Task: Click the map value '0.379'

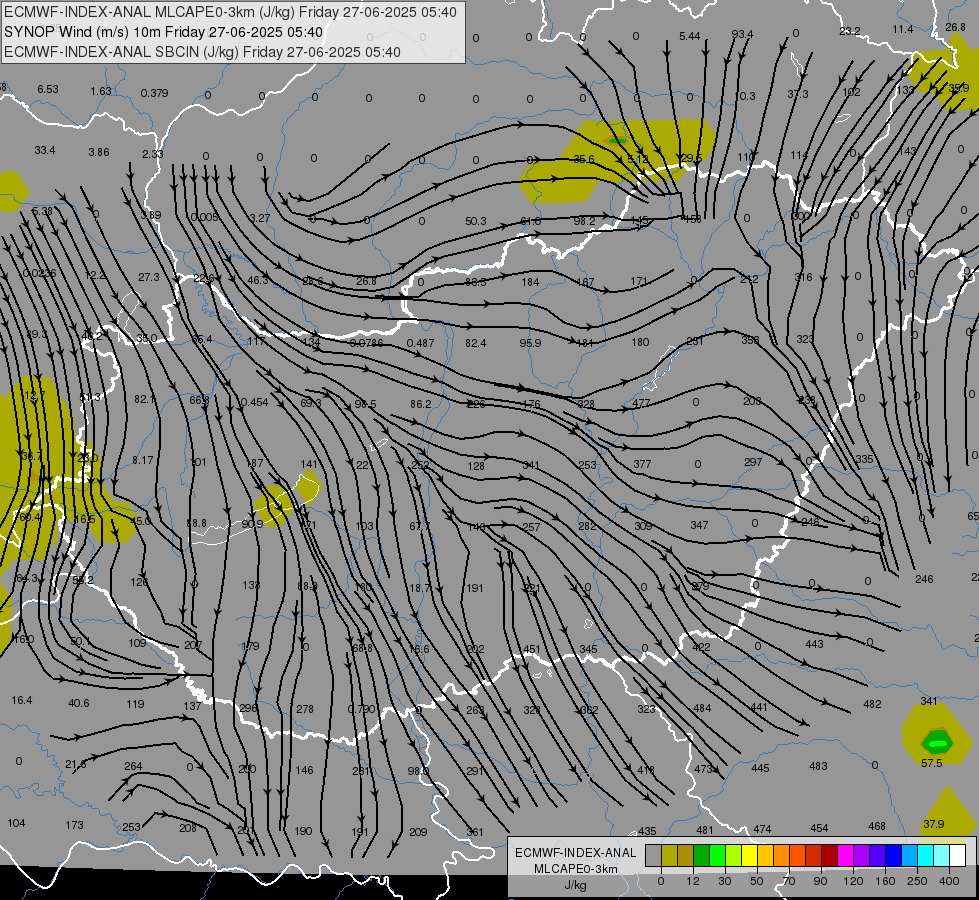Action: pyautogui.click(x=154, y=93)
